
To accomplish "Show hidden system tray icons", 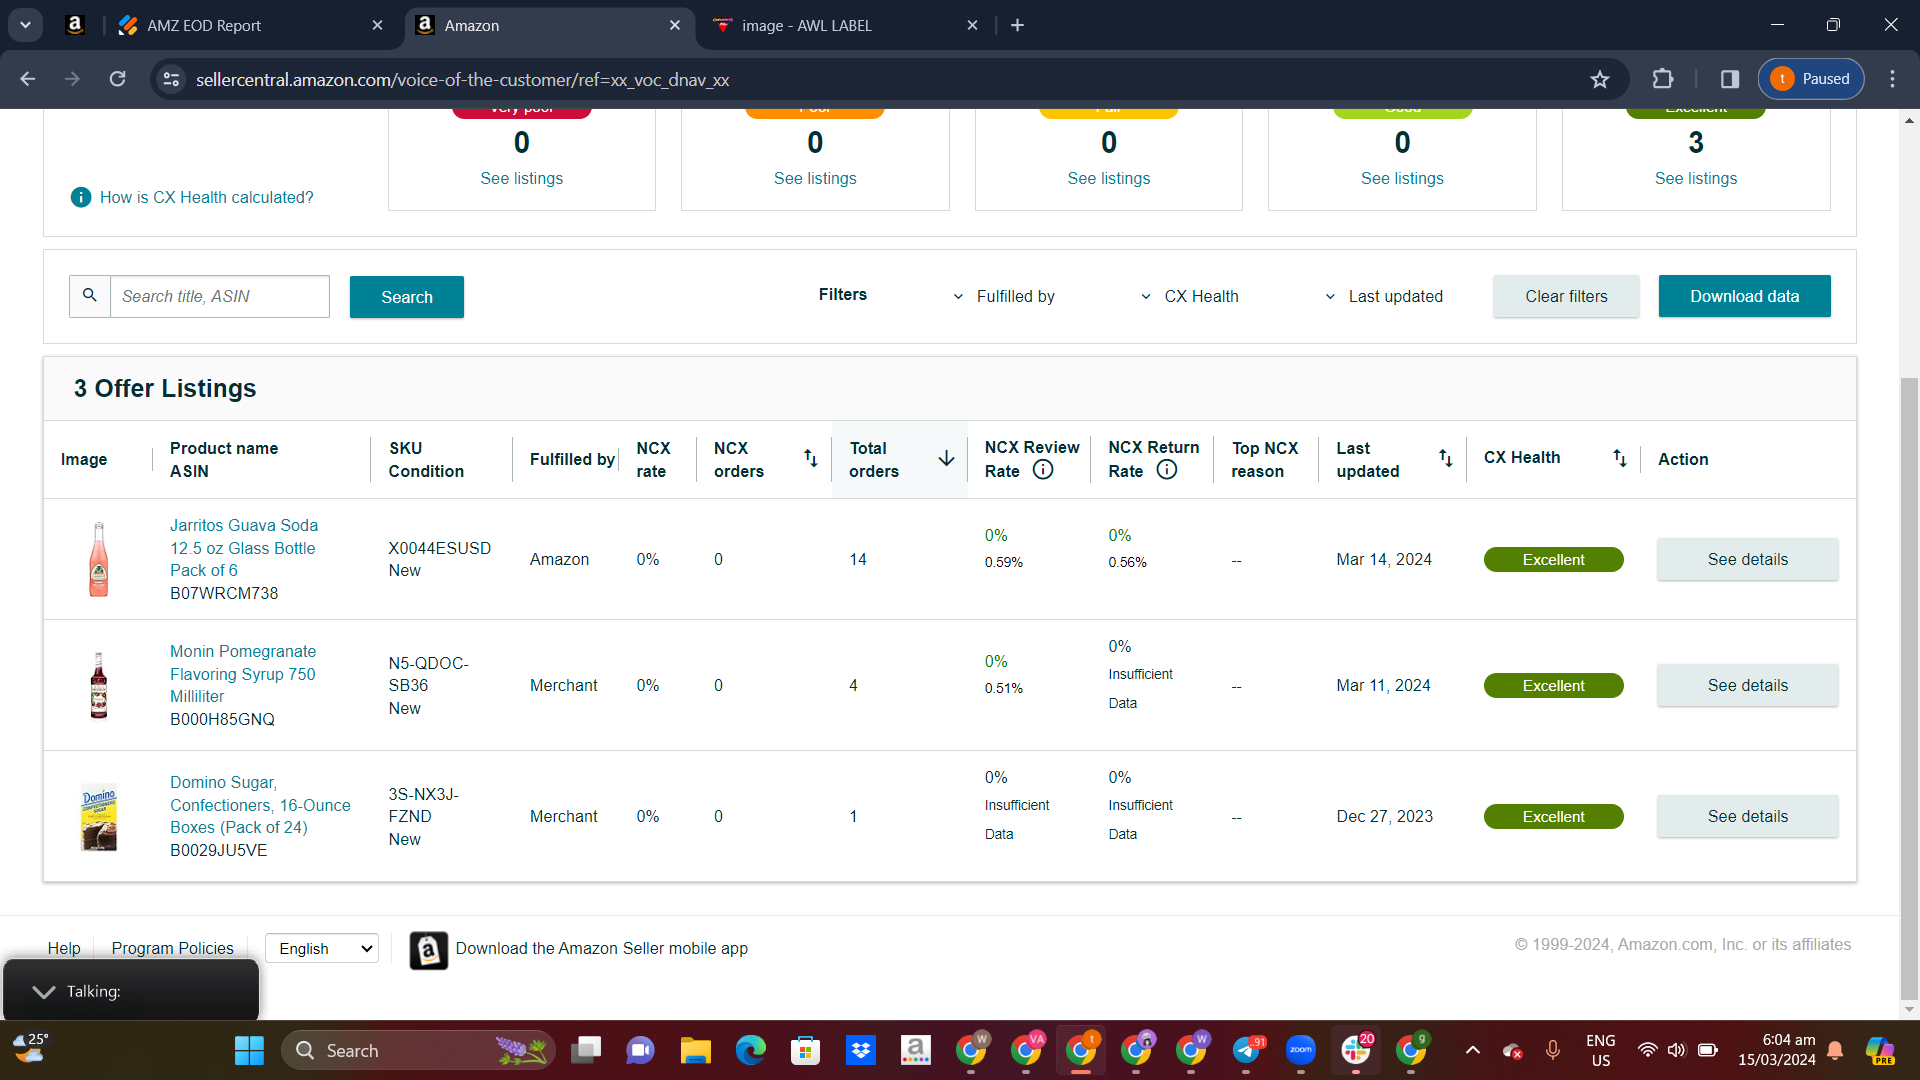I will pyautogui.click(x=1472, y=1051).
